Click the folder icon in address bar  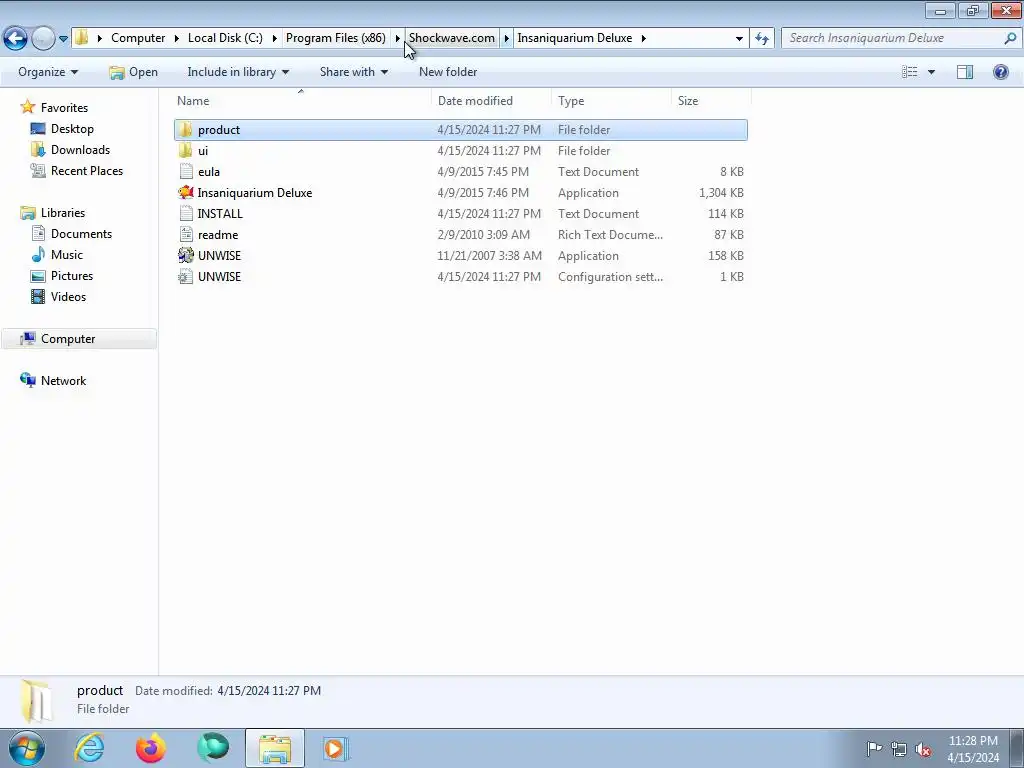tap(82, 38)
